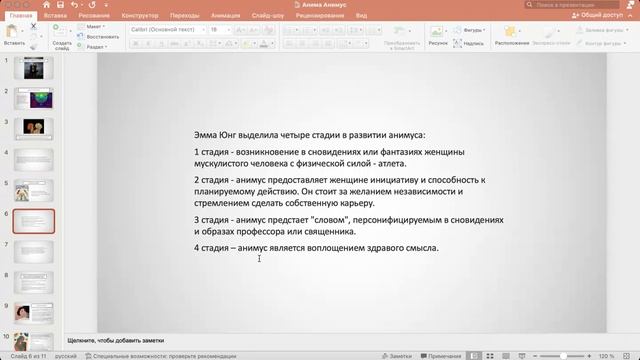Switch to the Главная tab
This screenshot has height=360, width=640.
[x=21, y=16]
